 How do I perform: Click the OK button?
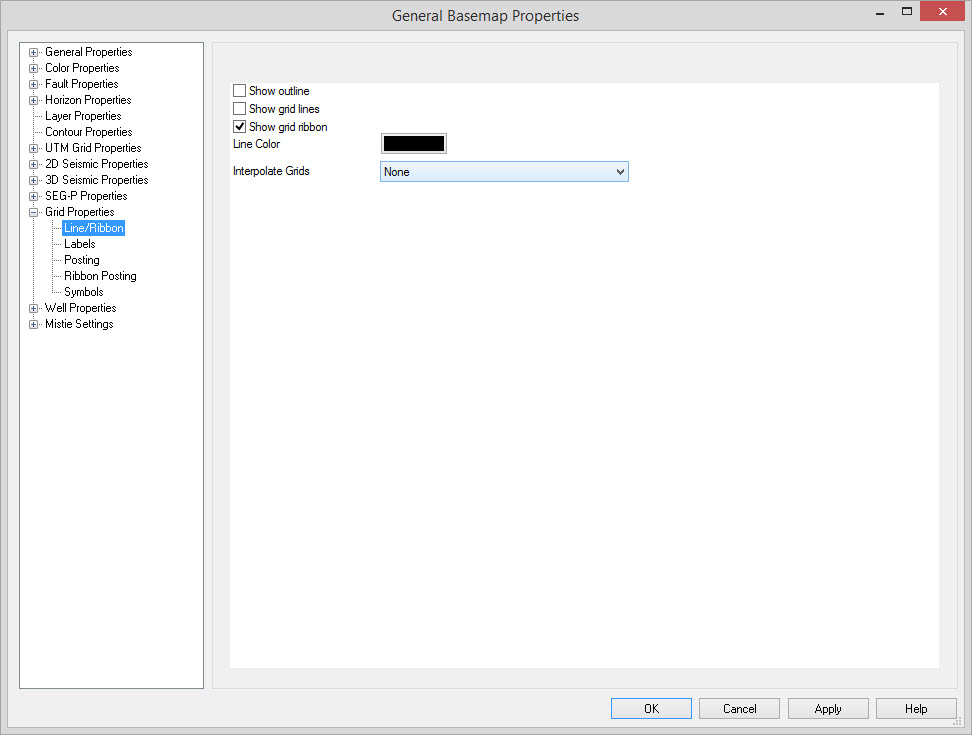click(651, 709)
